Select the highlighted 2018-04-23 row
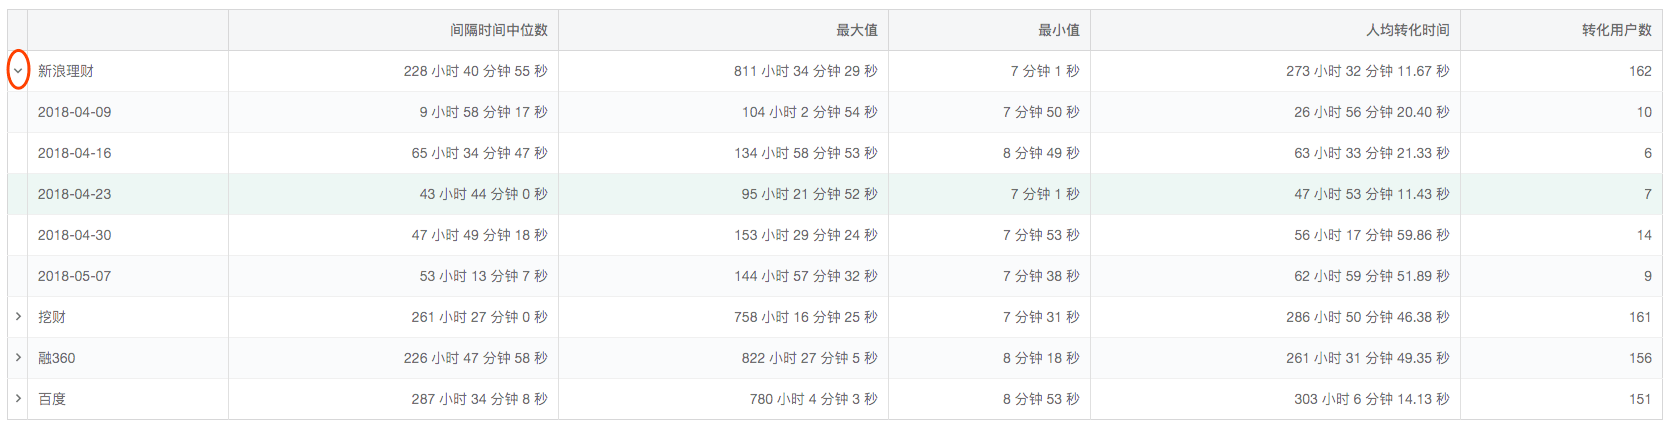This screenshot has width=1671, height=431. pos(835,194)
